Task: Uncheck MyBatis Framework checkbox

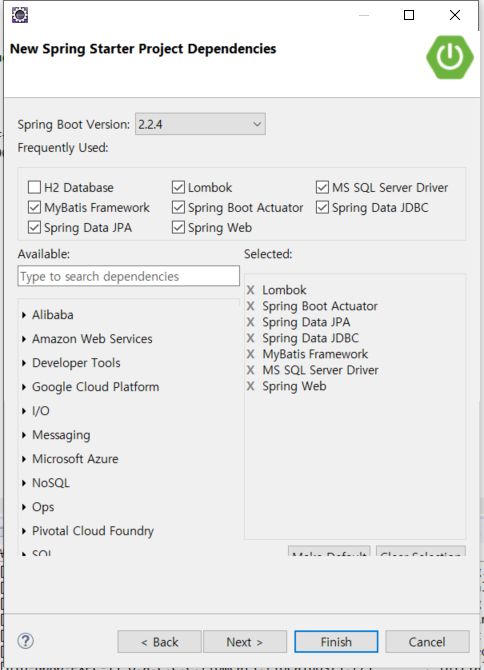Action: [34, 207]
